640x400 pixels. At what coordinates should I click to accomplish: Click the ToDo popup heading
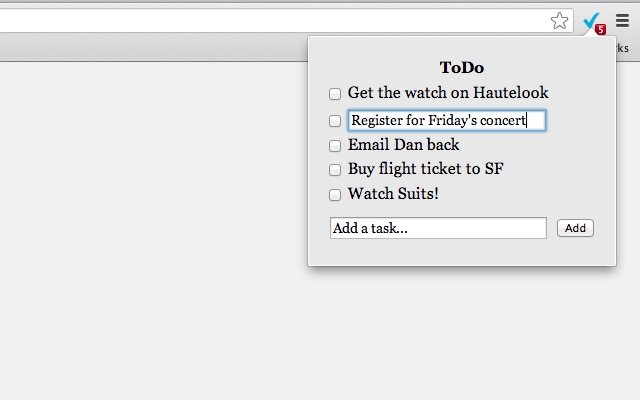pos(462,68)
